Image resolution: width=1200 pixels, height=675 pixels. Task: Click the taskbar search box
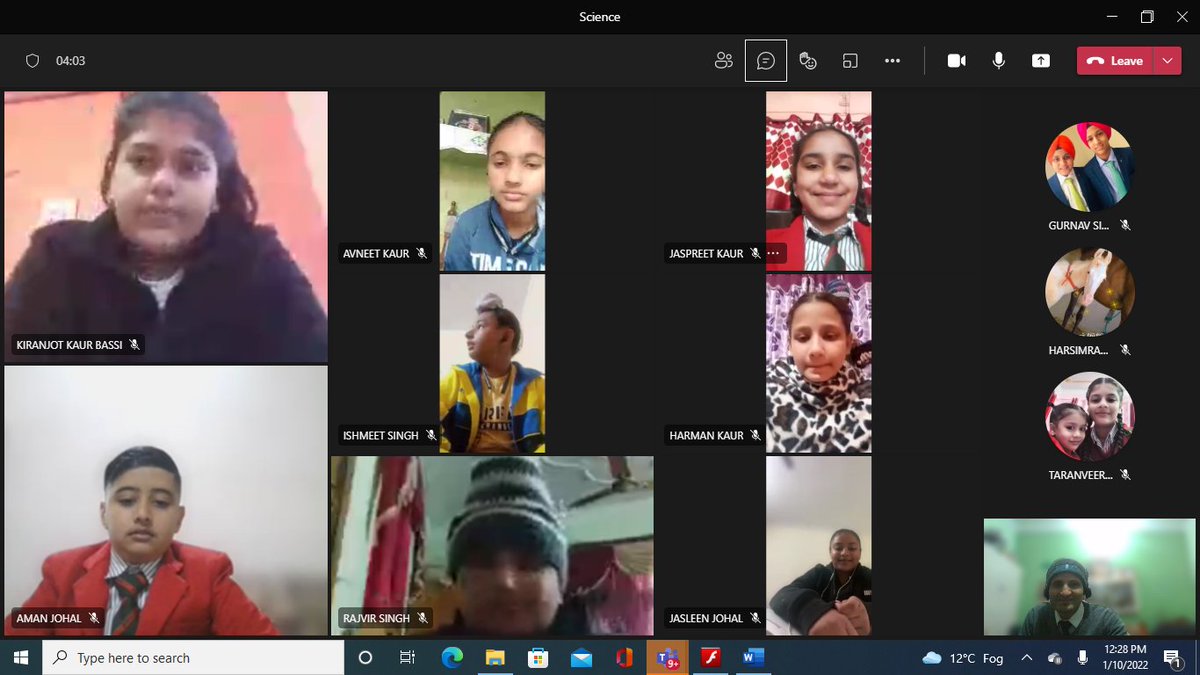[x=194, y=657]
